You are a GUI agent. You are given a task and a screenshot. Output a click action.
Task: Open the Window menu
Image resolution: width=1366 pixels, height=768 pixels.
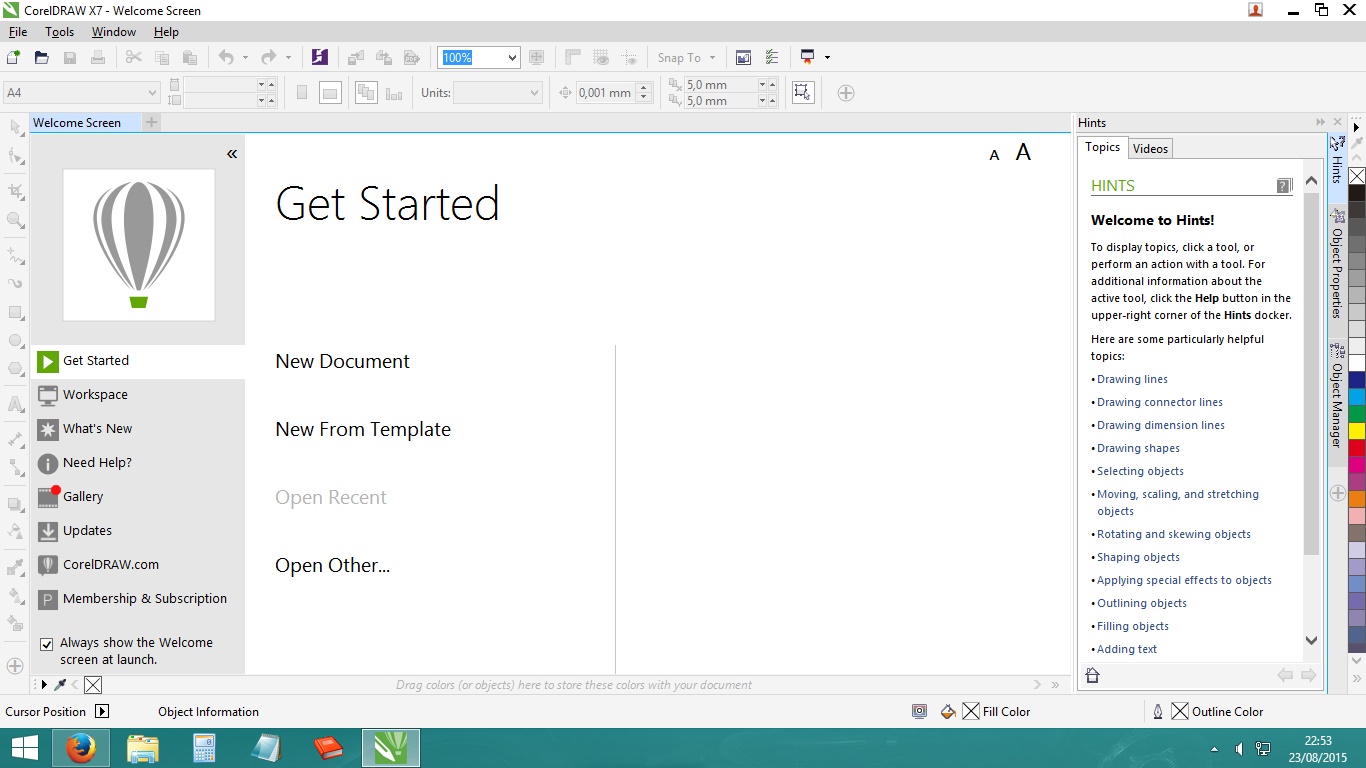(114, 32)
